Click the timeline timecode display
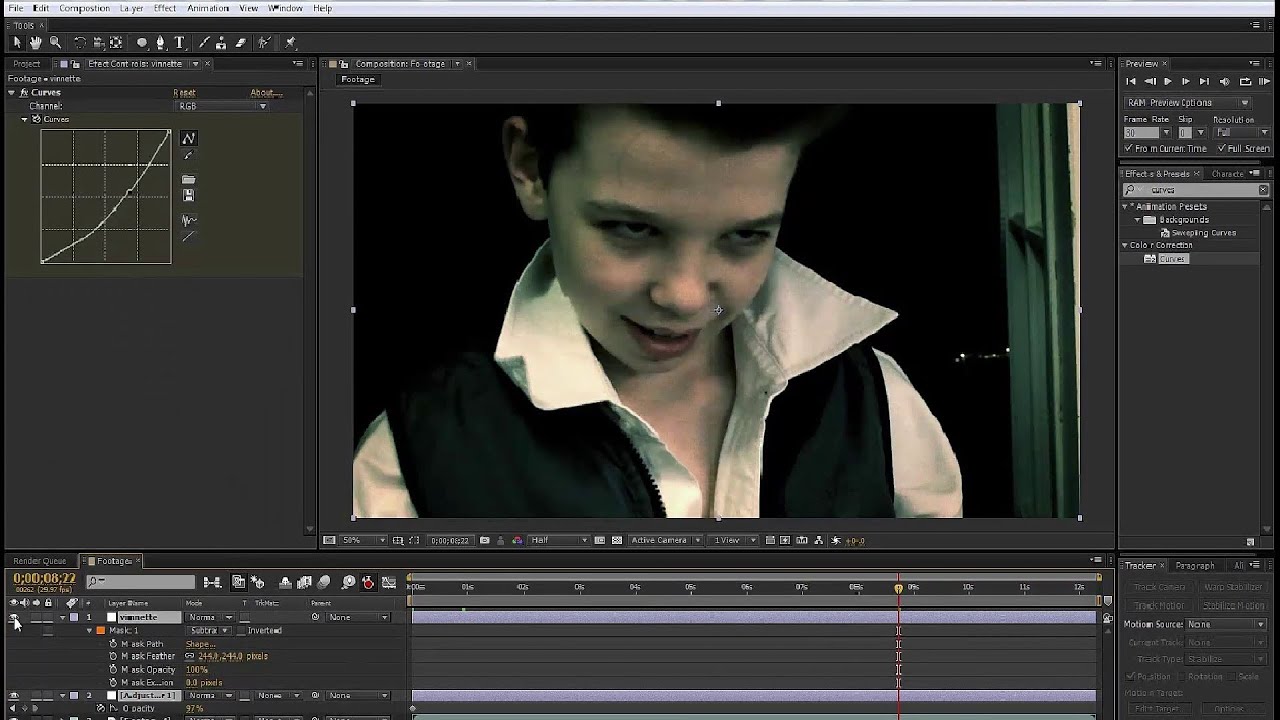 point(44,578)
